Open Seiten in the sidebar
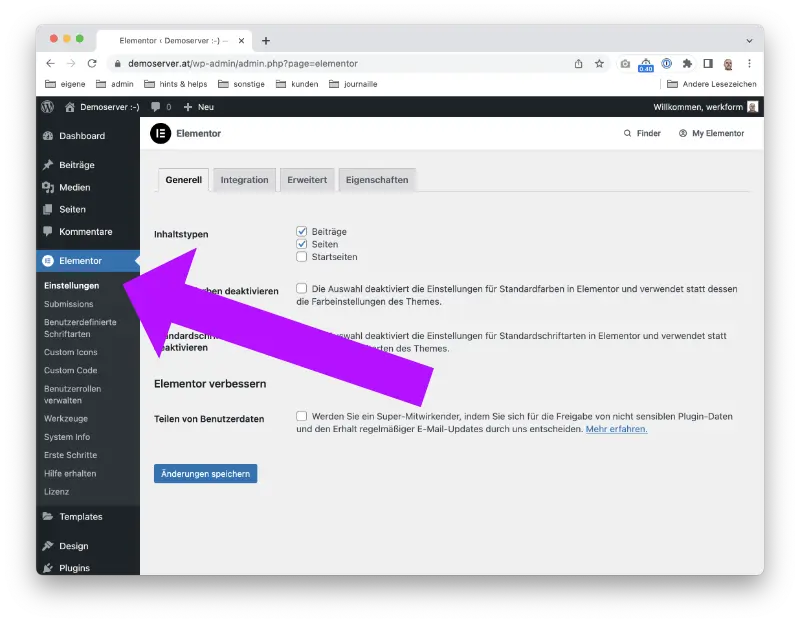 (x=88, y=209)
